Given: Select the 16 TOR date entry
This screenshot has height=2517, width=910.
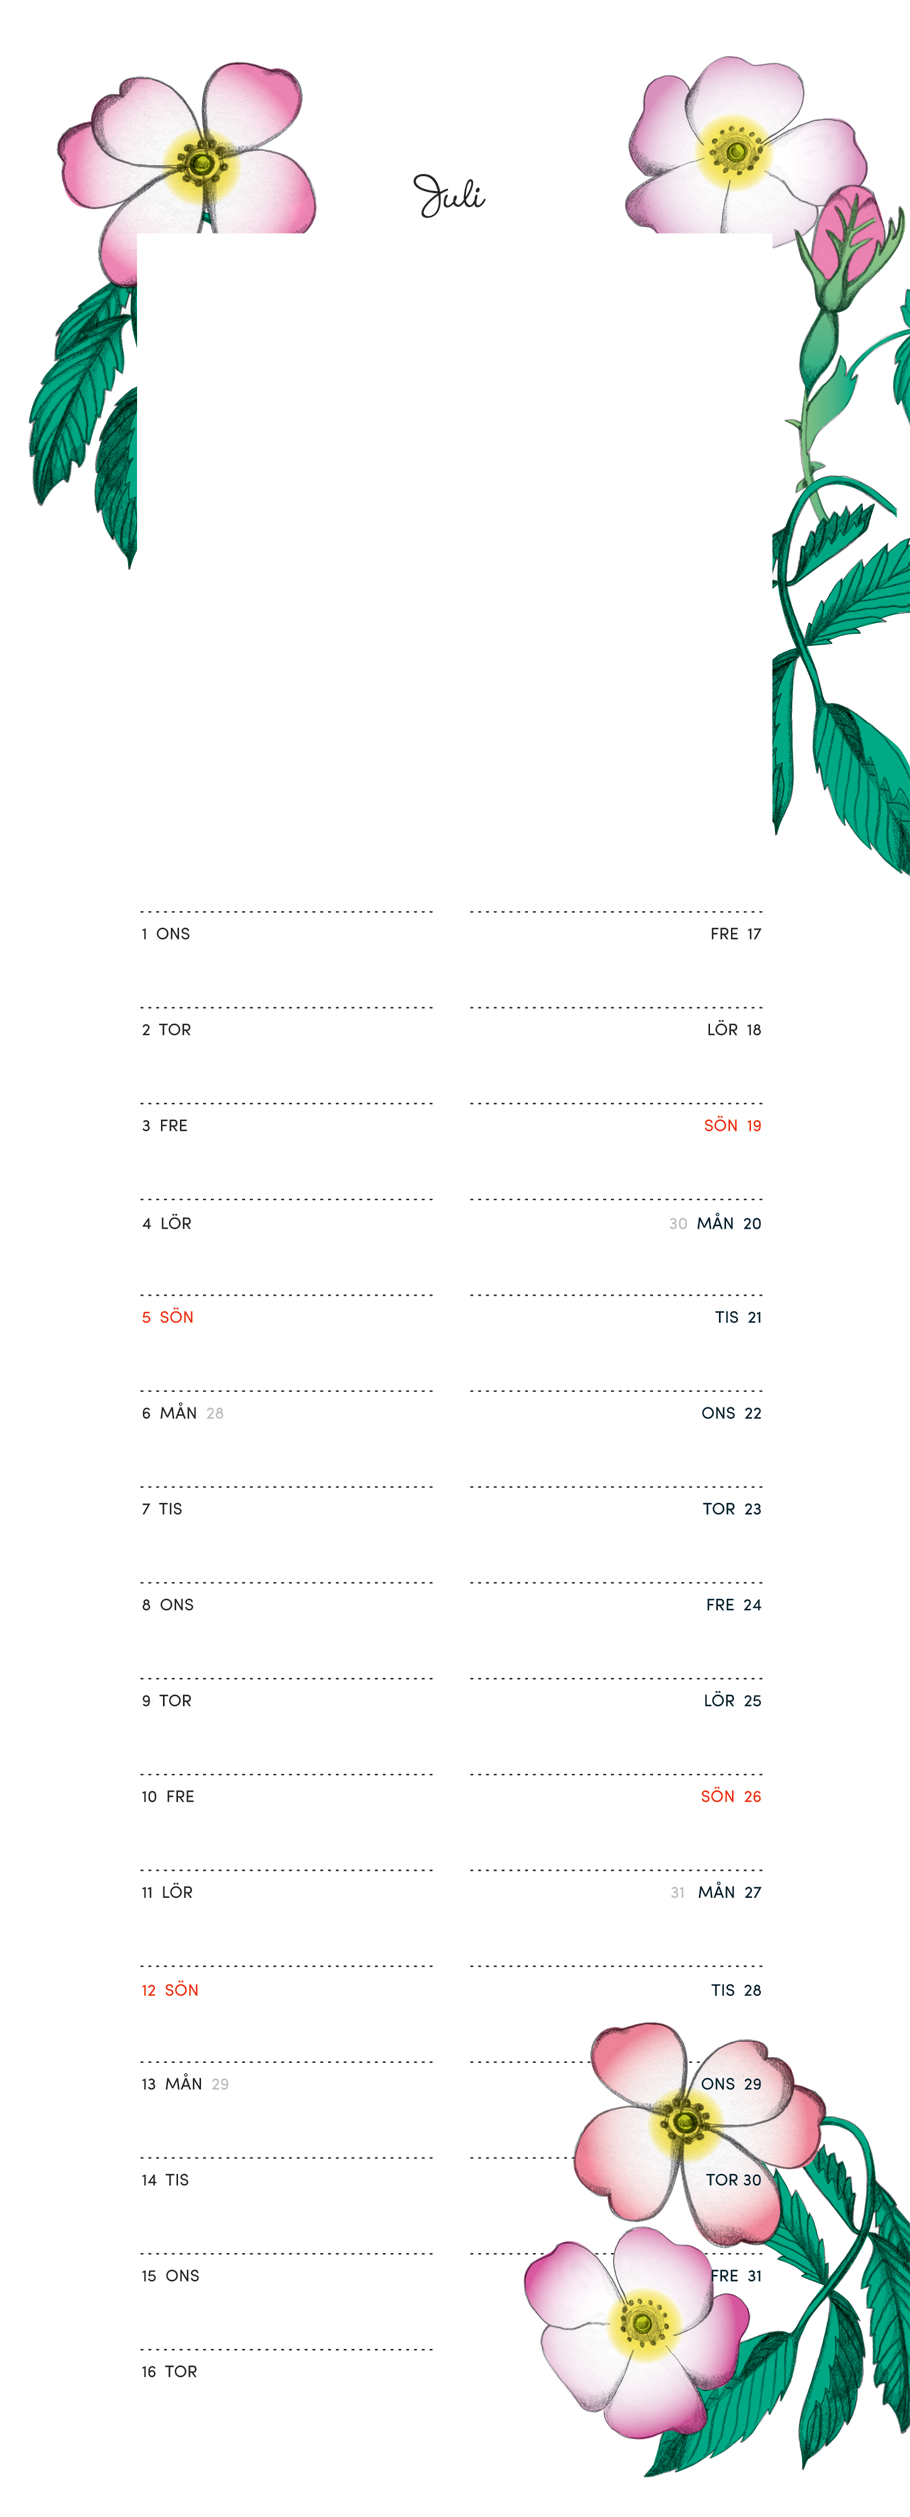Looking at the screenshot, I should [169, 2371].
